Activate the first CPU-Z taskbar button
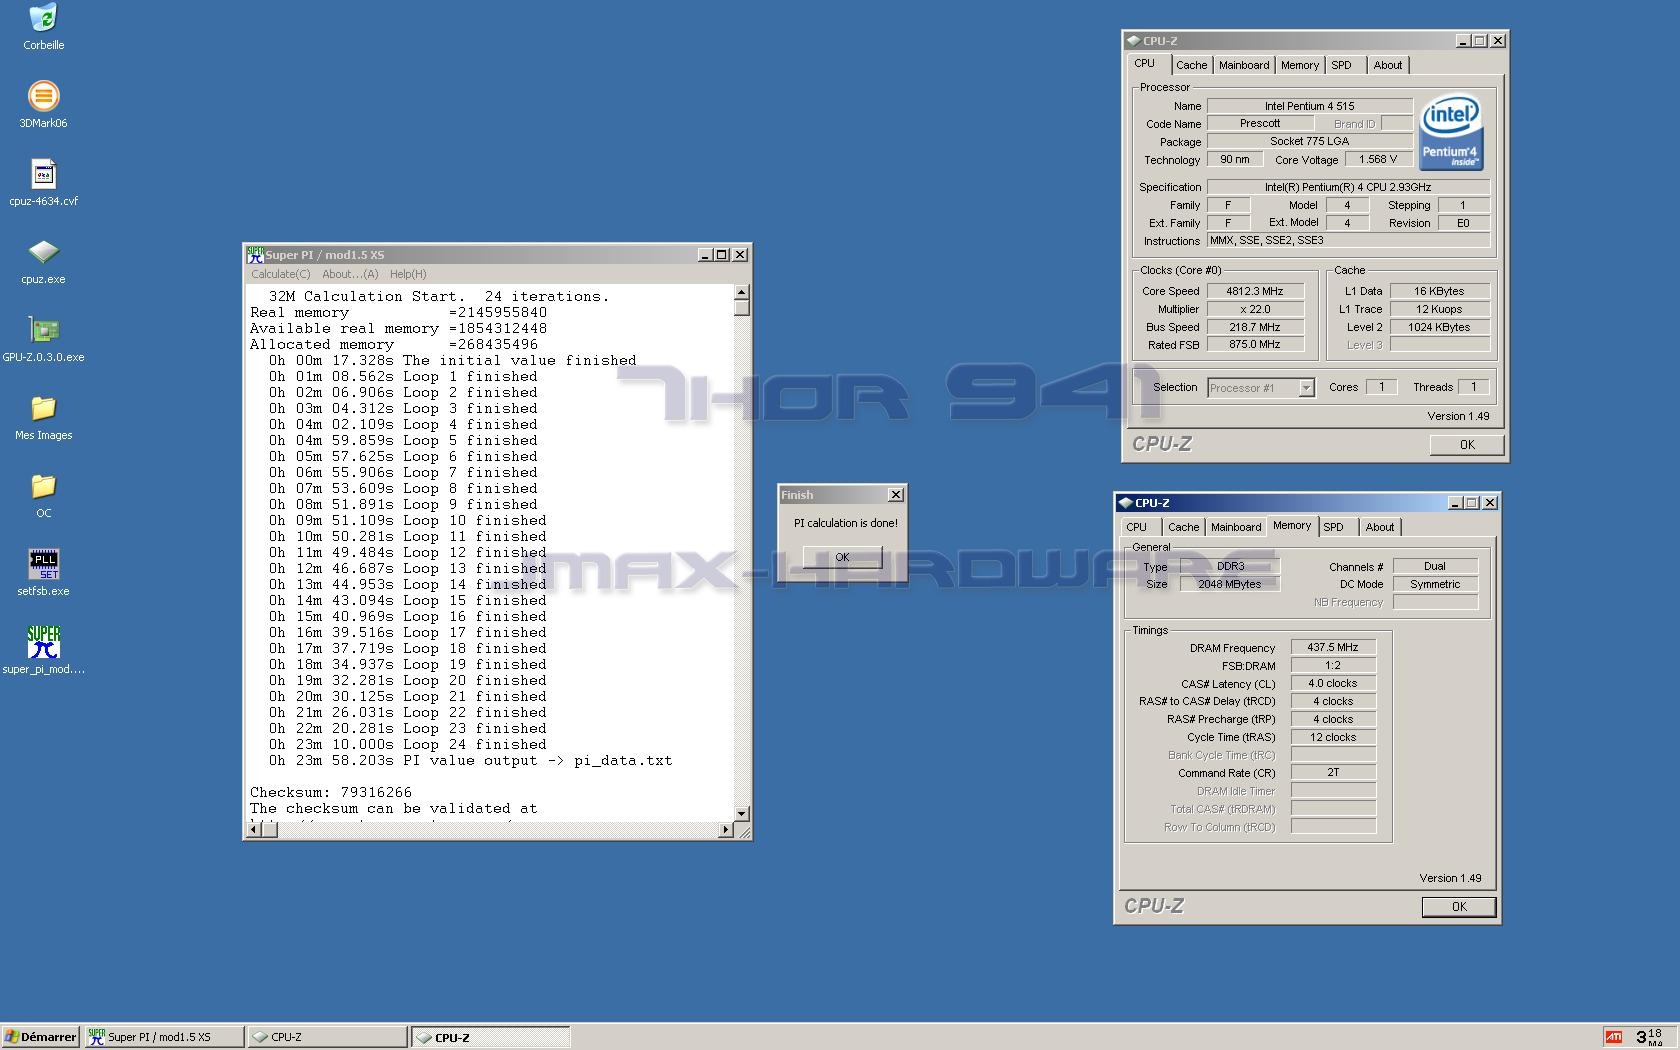Image resolution: width=1680 pixels, height=1050 pixels. [327, 1037]
